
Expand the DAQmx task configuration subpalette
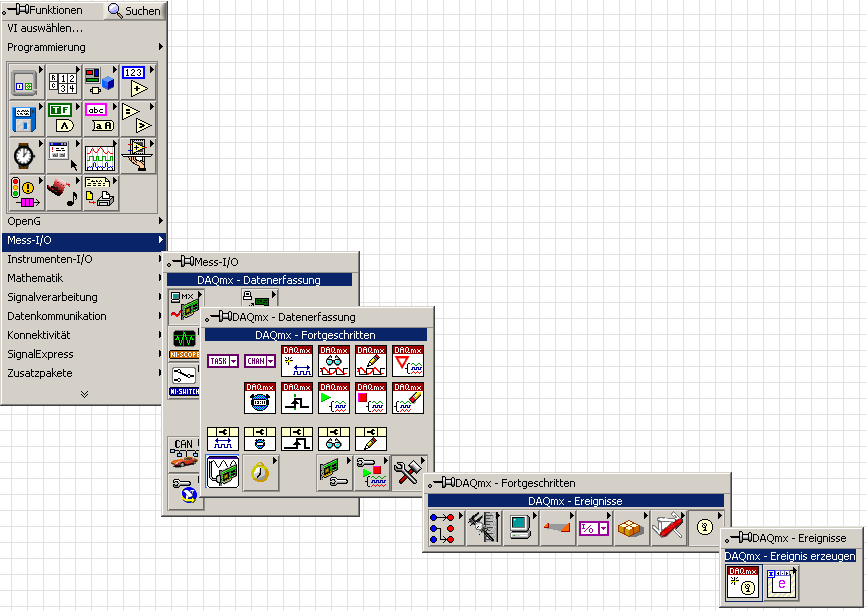(371, 473)
